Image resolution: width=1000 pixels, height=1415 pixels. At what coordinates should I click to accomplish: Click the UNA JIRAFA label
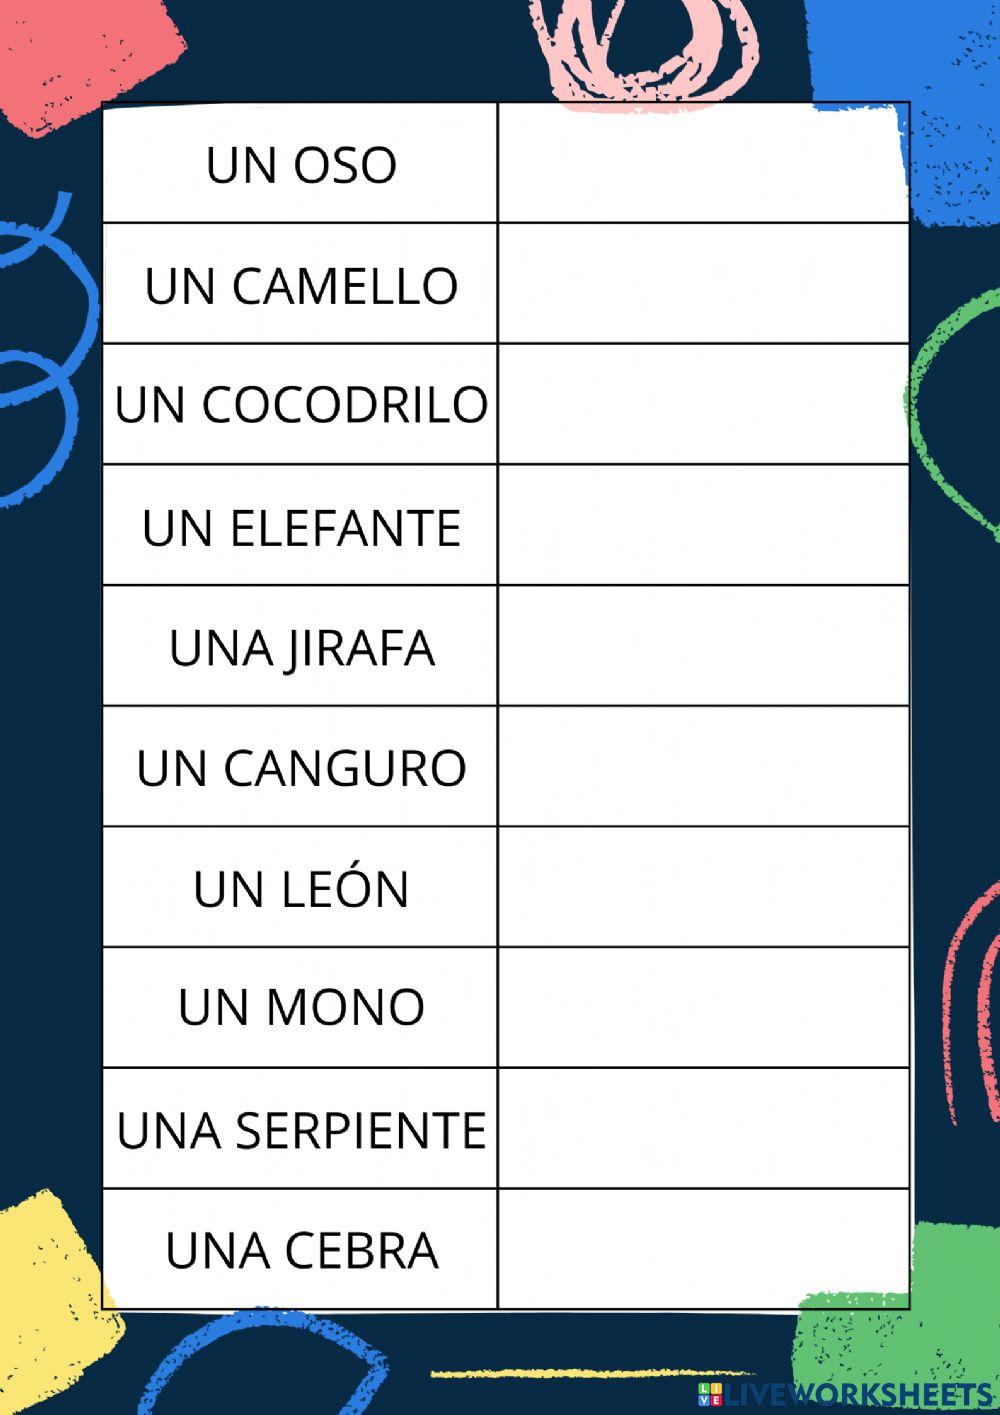[301, 648]
